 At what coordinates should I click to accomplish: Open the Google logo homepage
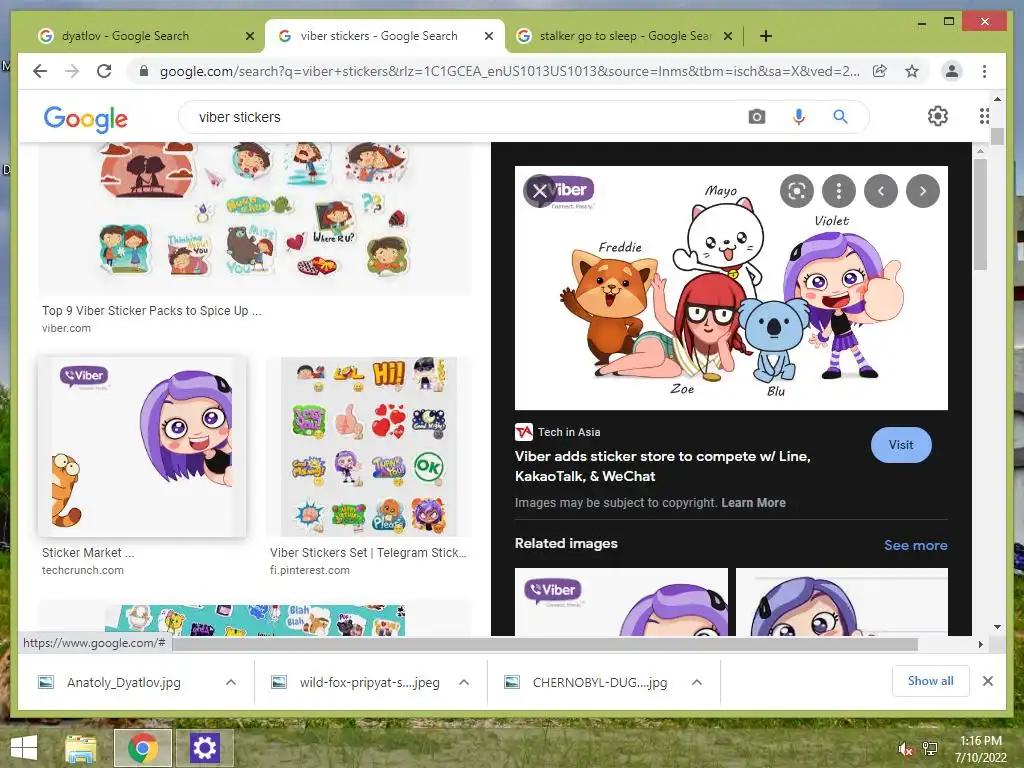point(86,119)
